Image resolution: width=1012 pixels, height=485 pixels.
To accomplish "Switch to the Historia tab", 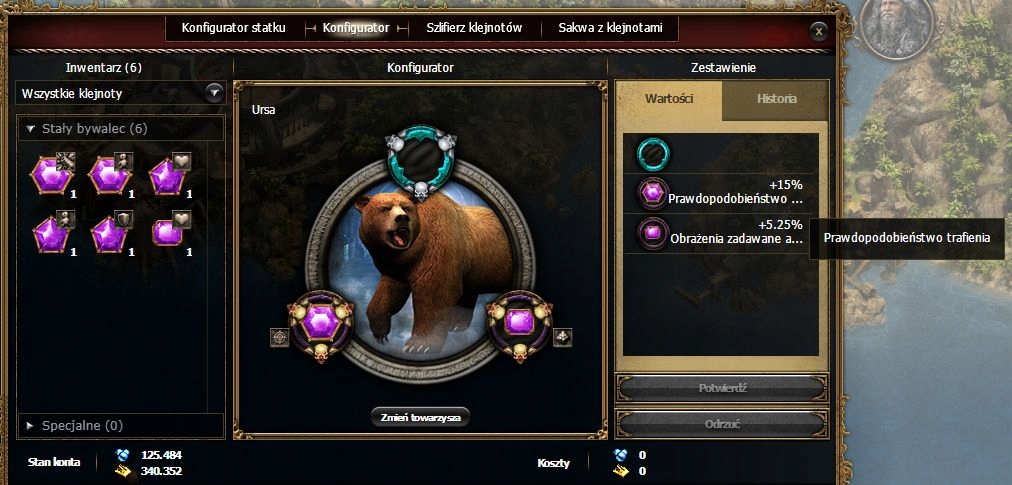I will (776, 99).
